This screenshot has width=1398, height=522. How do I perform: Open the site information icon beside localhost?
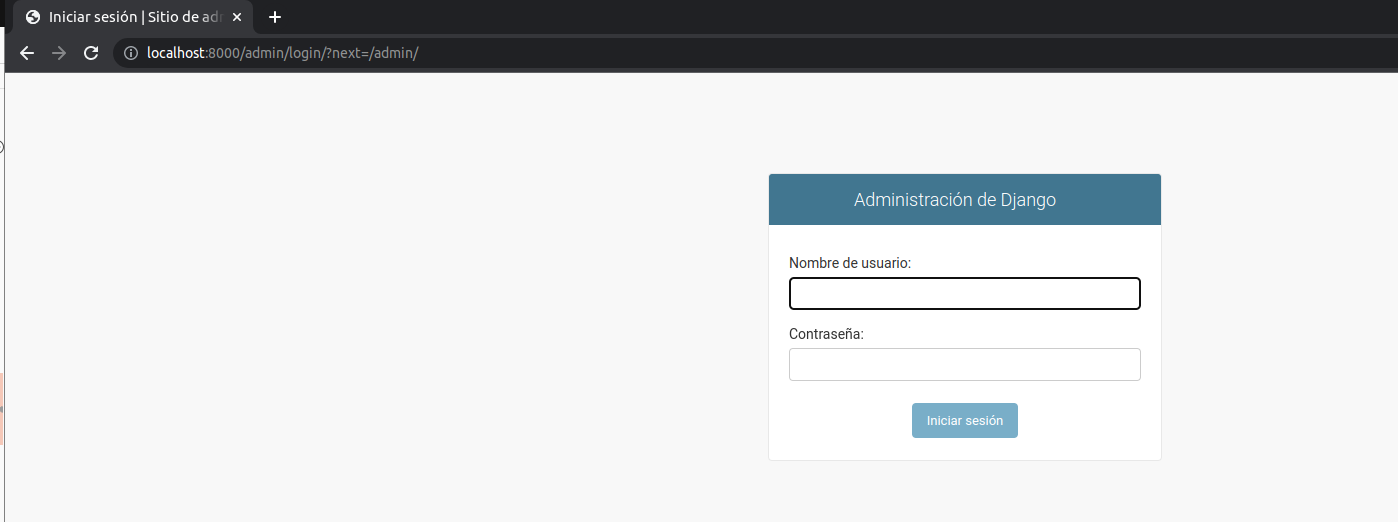[x=130, y=53]
